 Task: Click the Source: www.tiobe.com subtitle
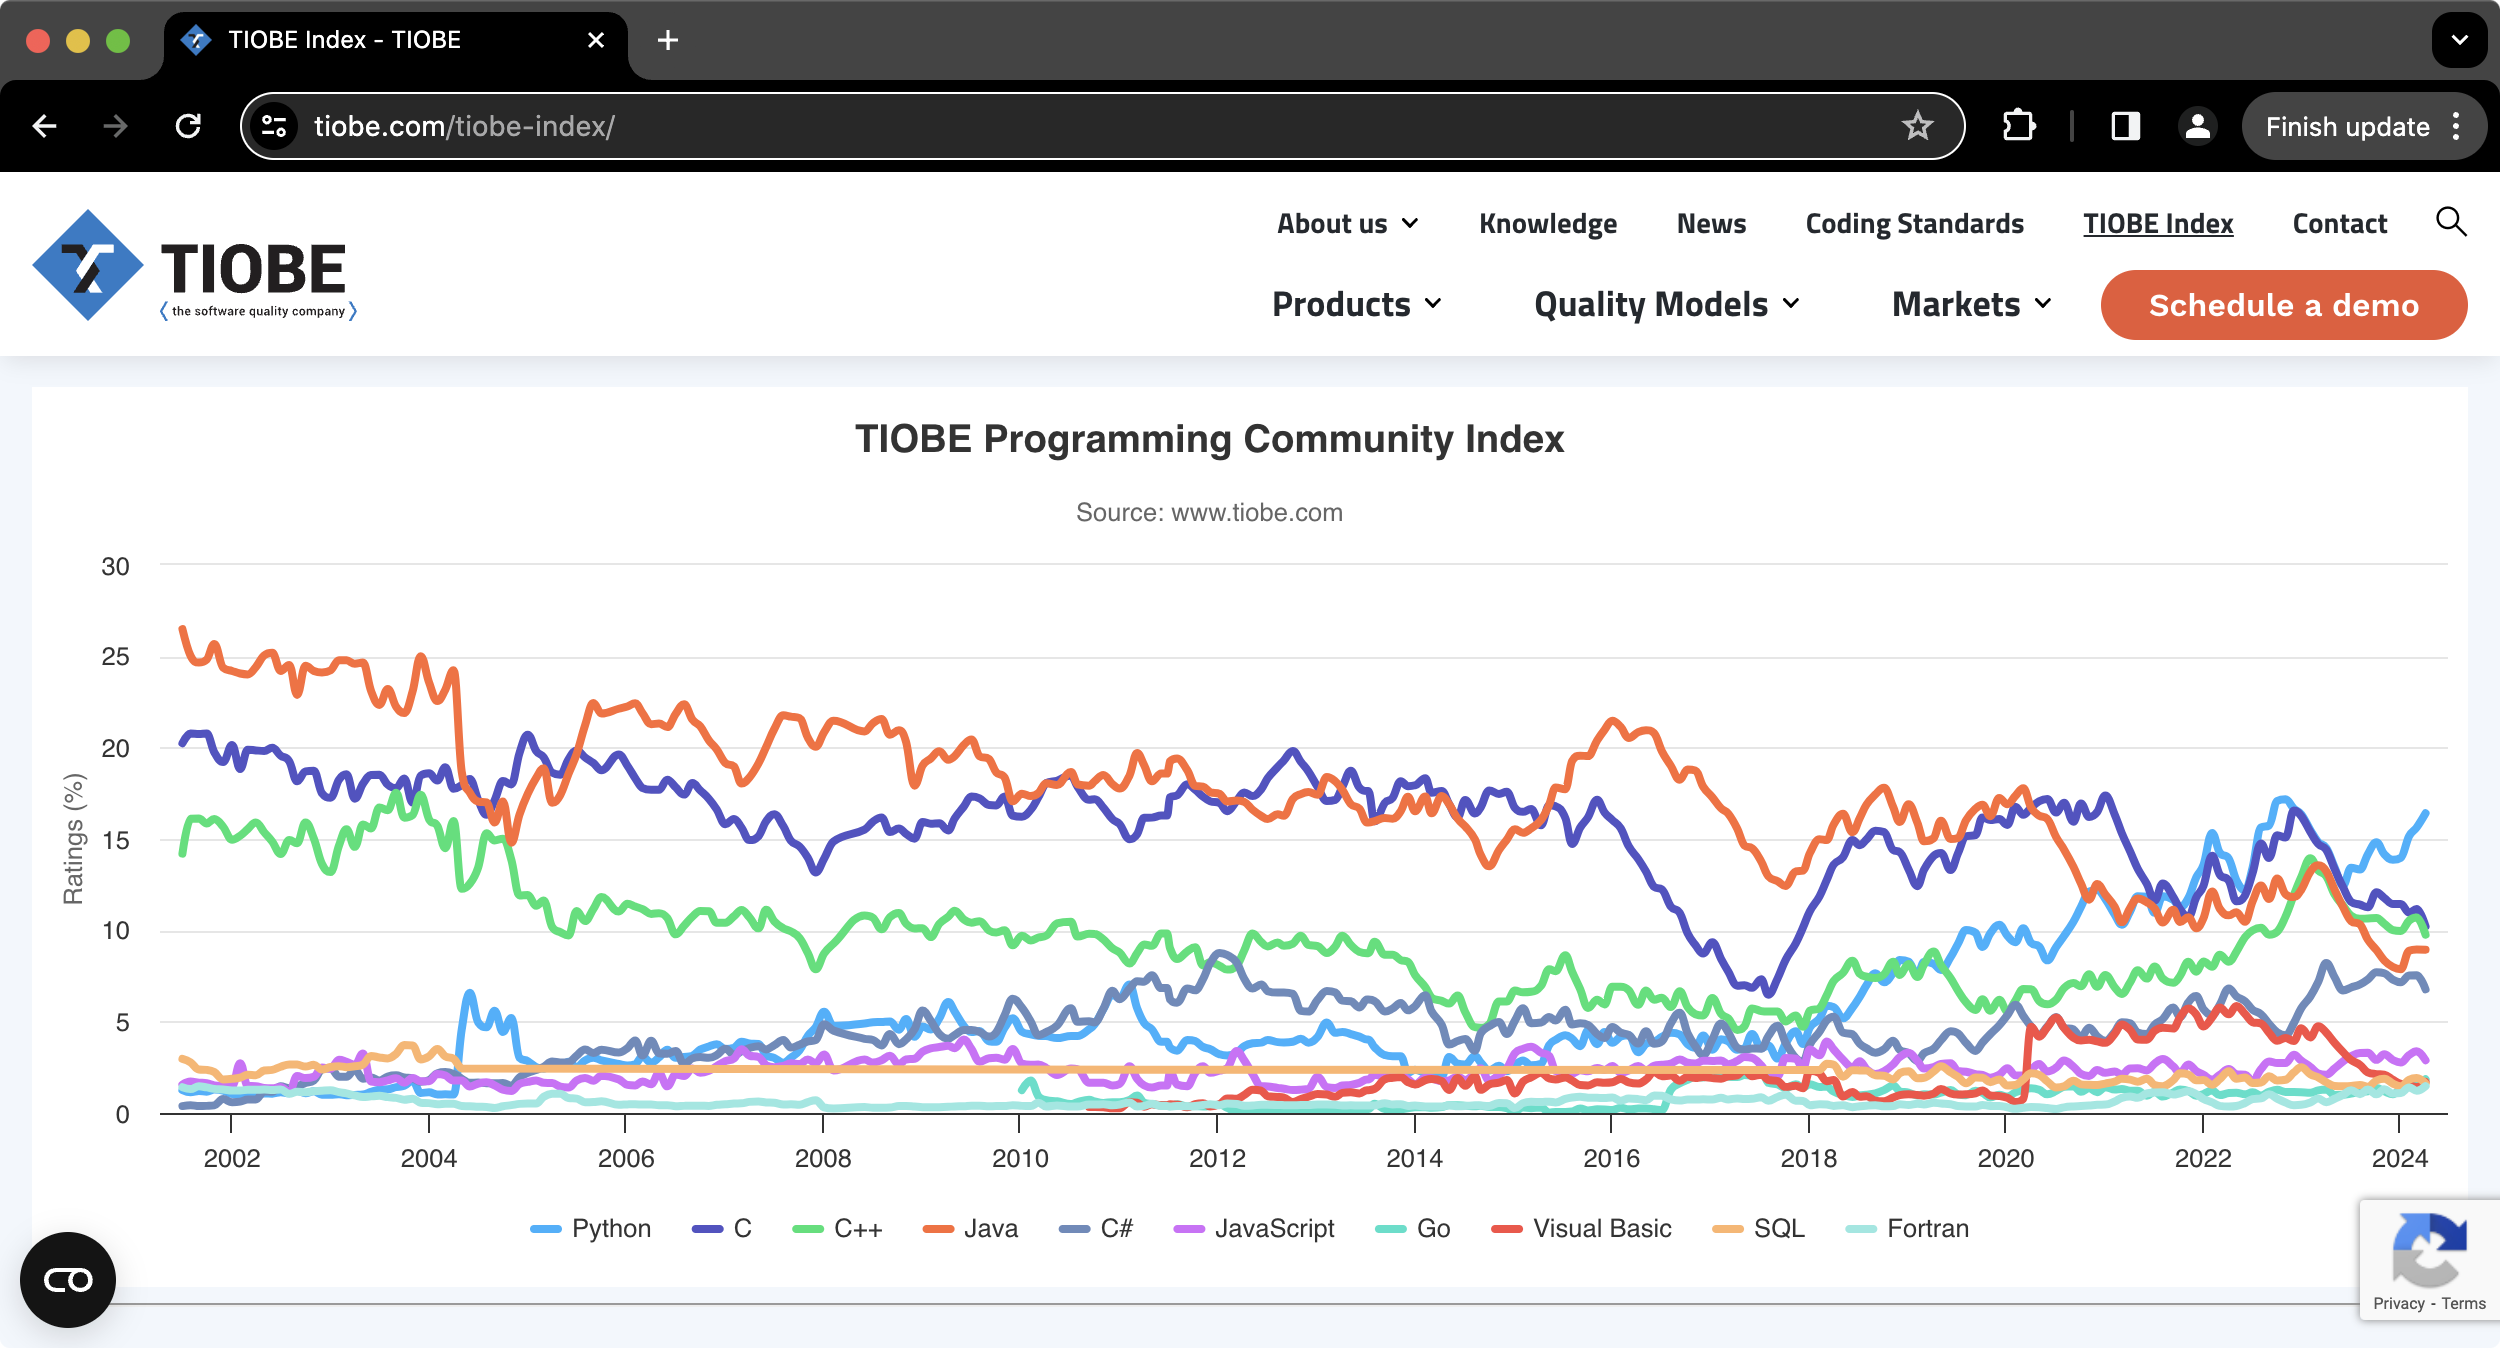[x=1209, y=512]
